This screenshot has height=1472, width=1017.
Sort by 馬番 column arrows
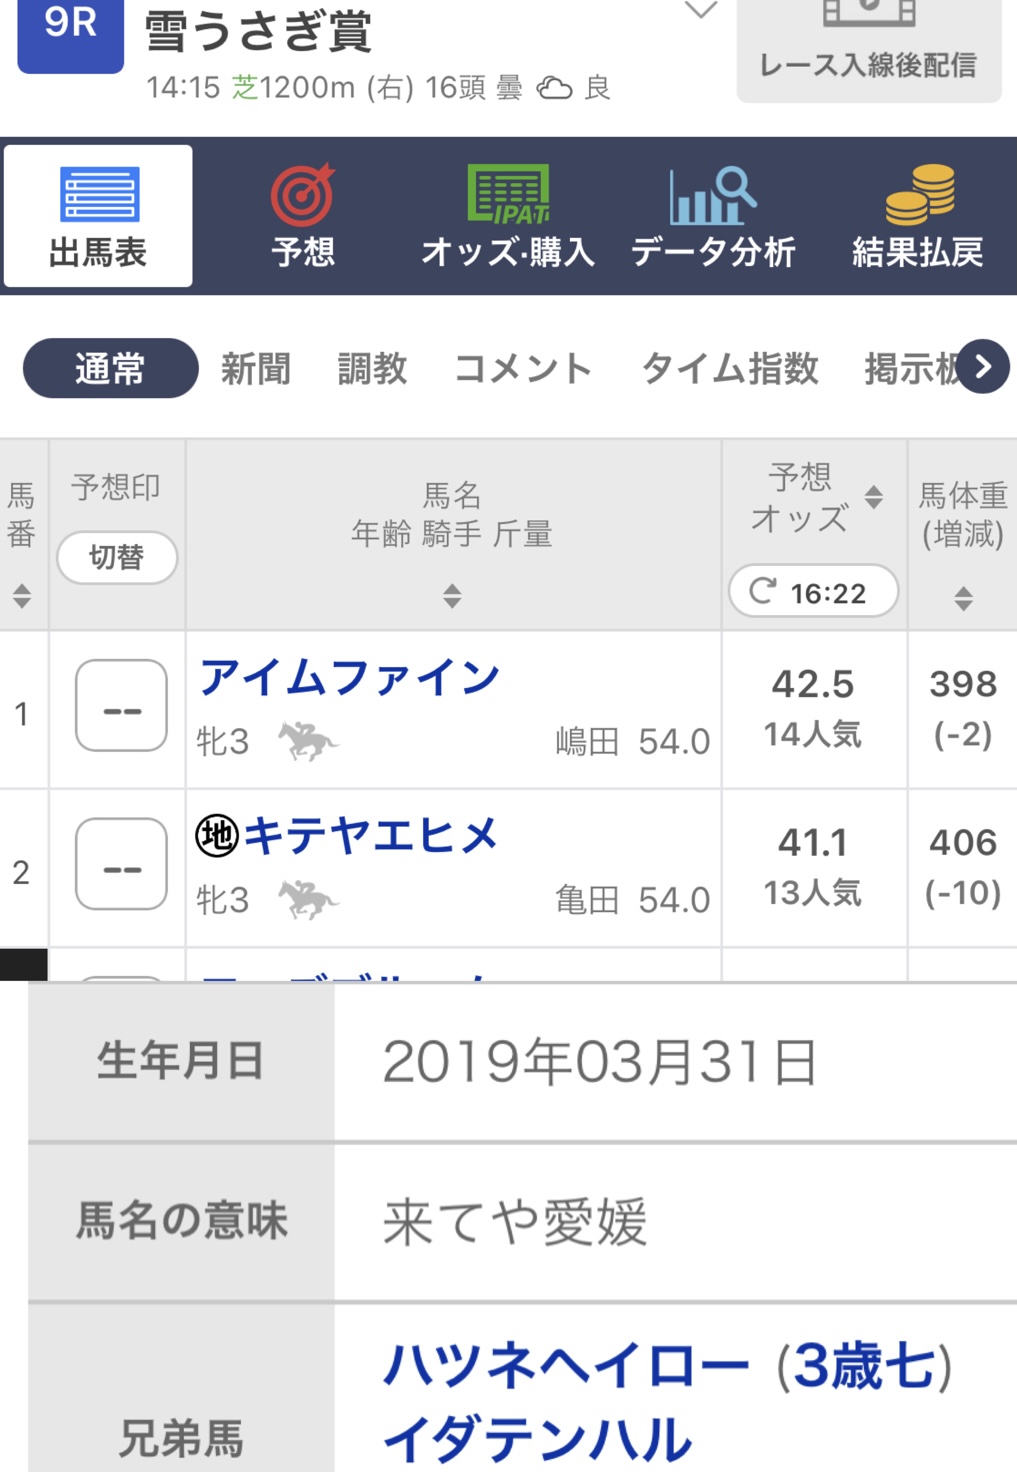(22, 596)
